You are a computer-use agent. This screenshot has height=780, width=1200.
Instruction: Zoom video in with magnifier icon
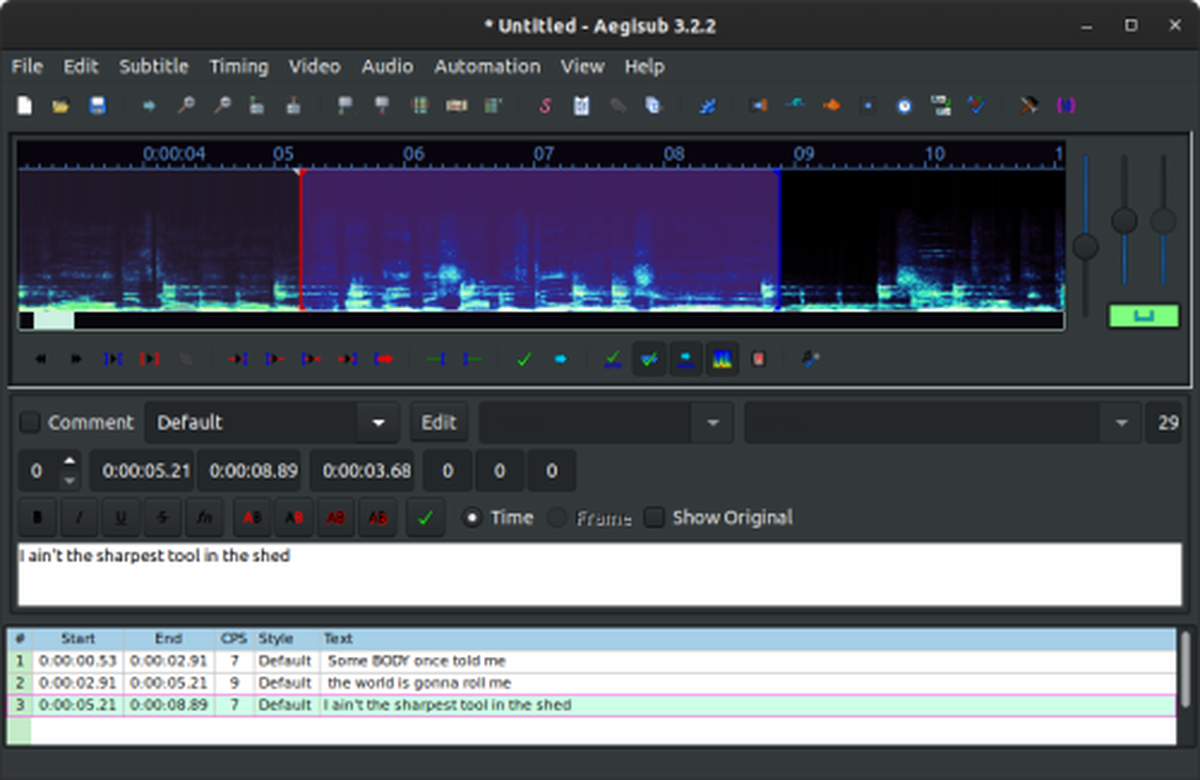185,105
